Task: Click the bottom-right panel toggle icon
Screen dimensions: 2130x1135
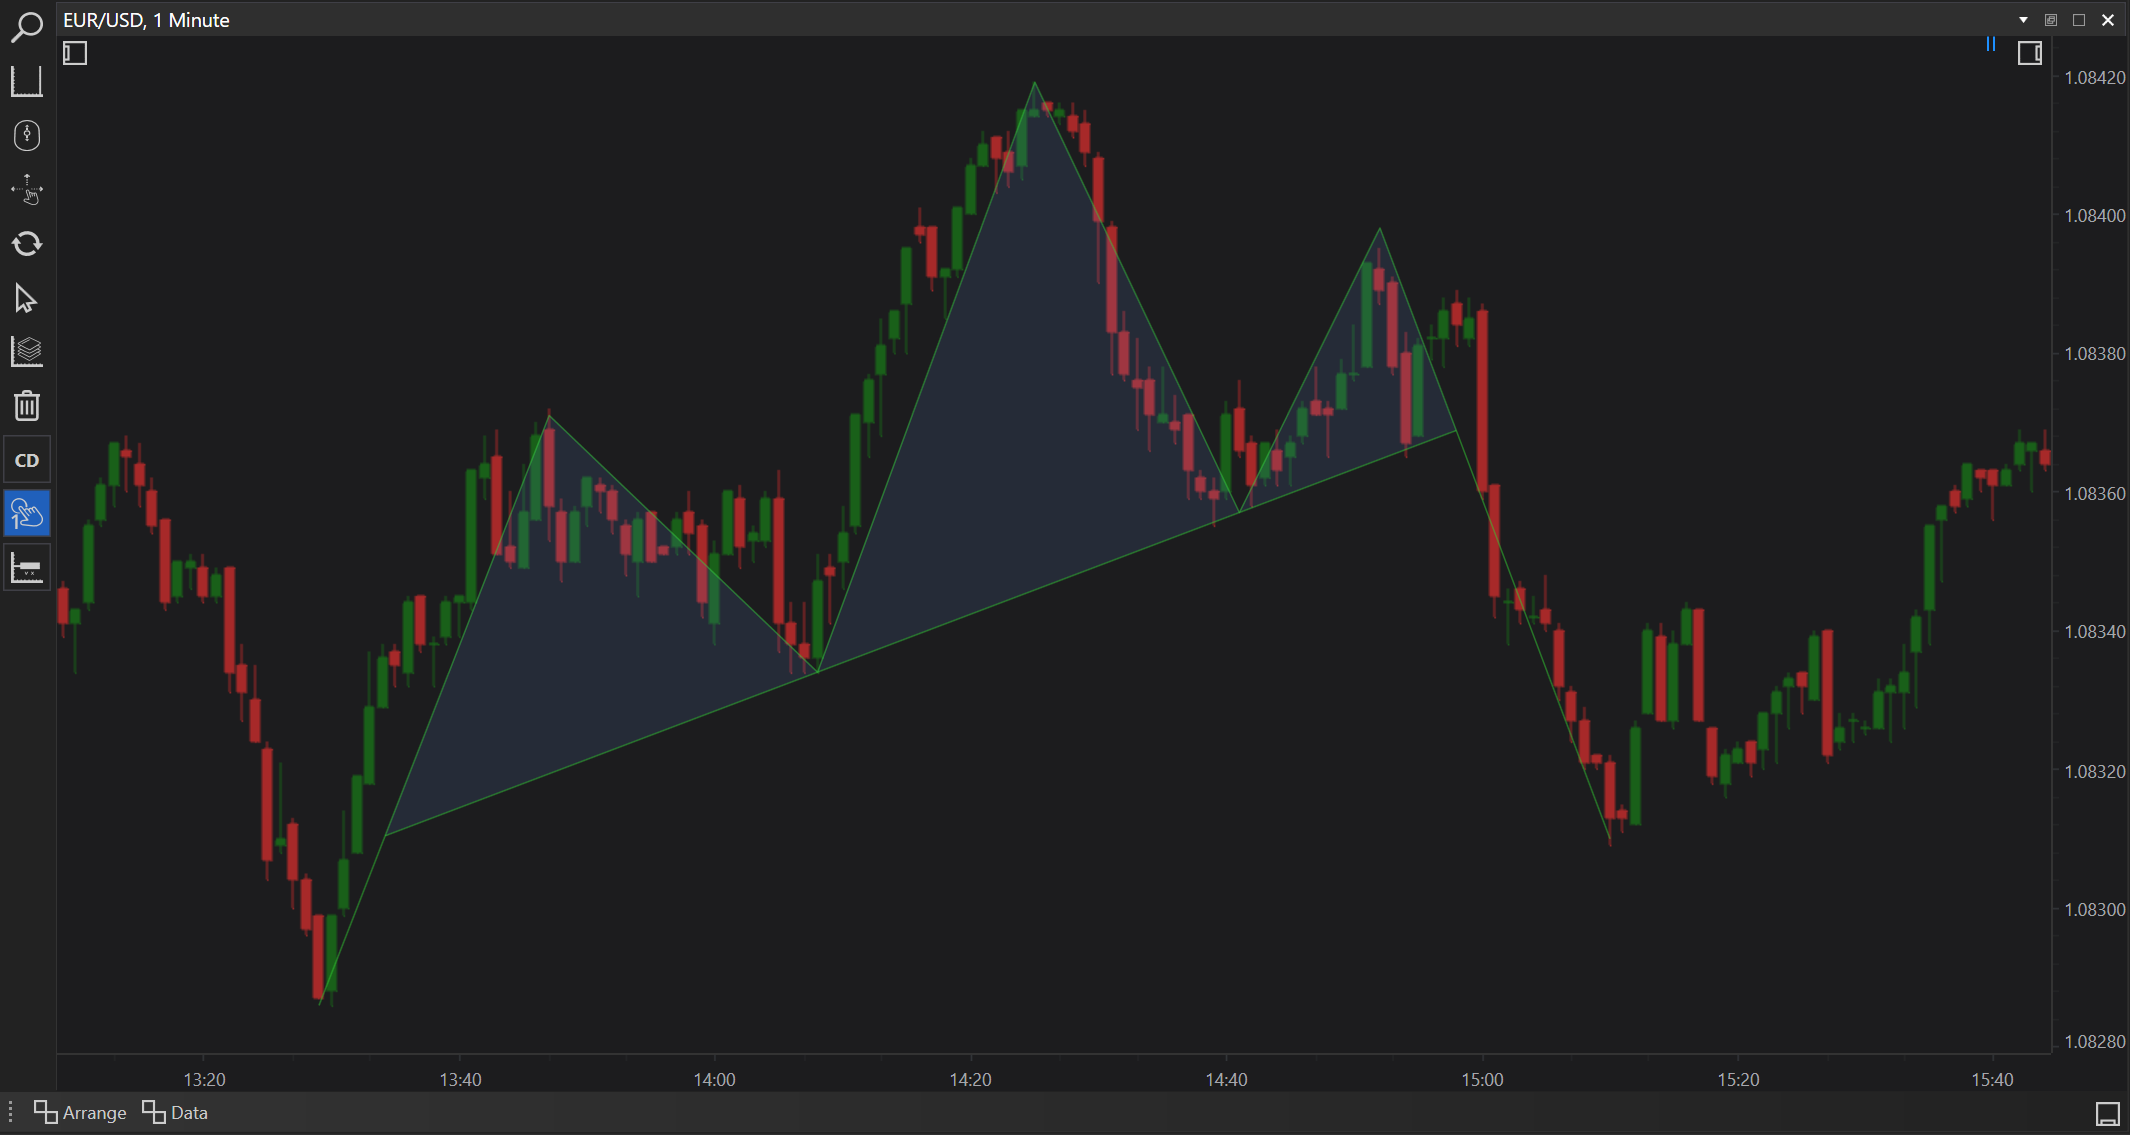Action: [2107, 1113]
